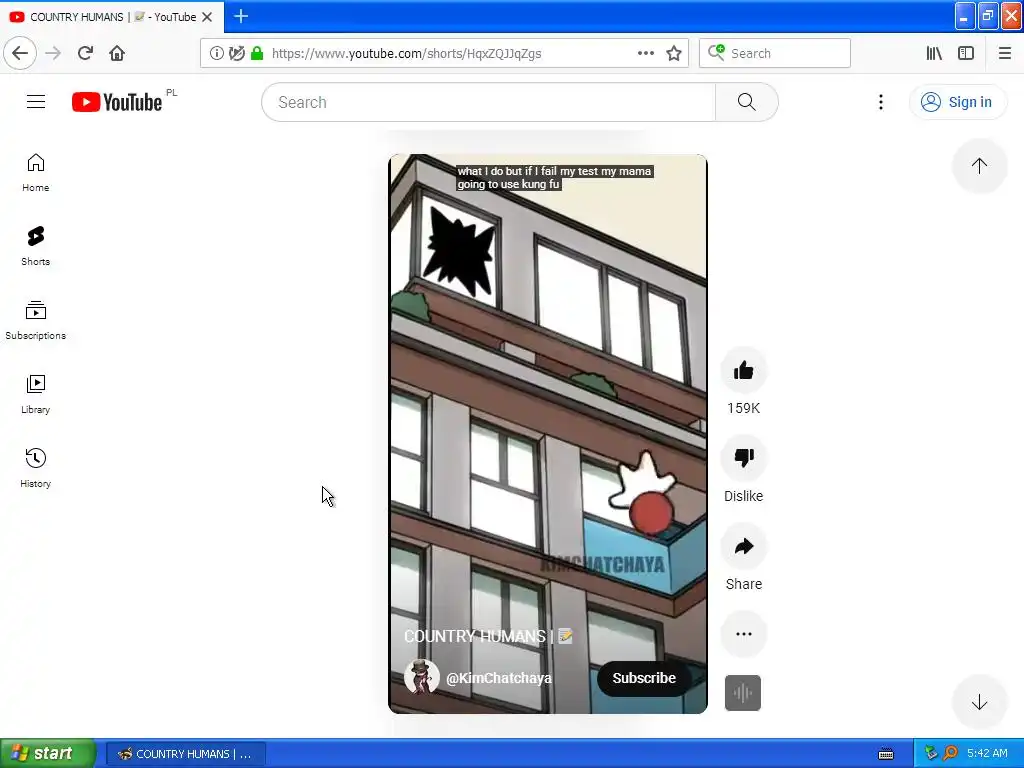Image resolution: width=1024 pixels, height=768 pixels.
Task: Dislike the short with the thumbs-down icon
Action: pos(743,458)
